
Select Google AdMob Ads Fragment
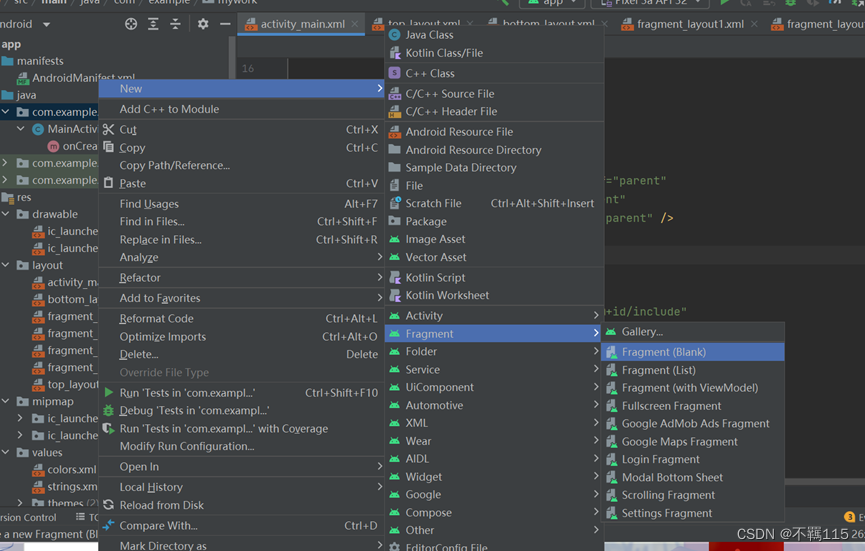pos(693,424)
